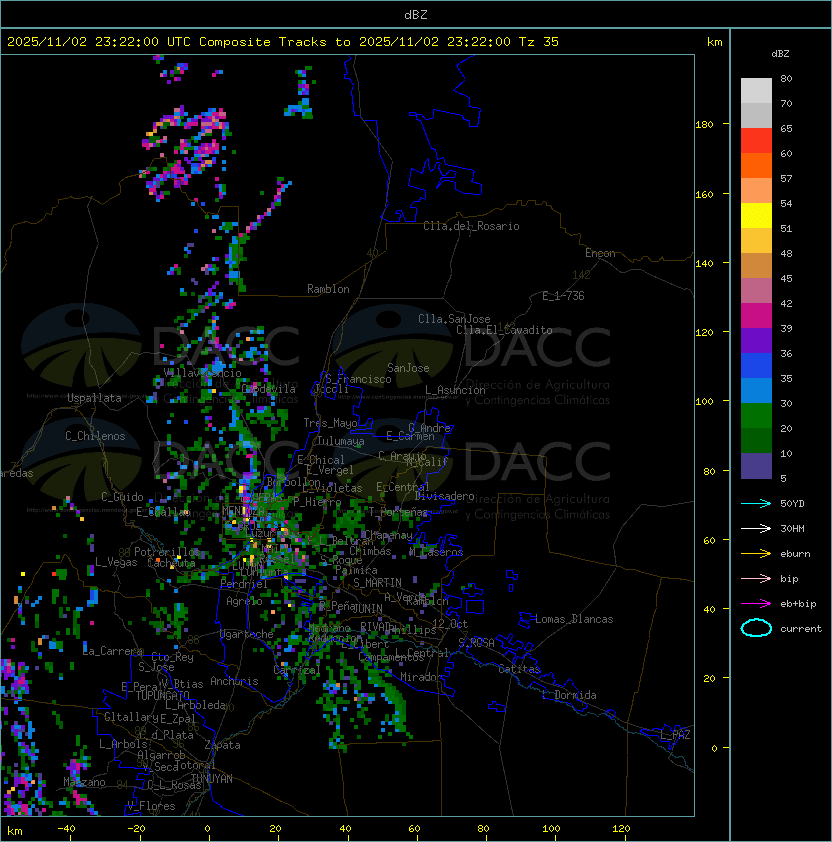Click the 'La_Carrera' map label
832x842 pixels.
113,651
